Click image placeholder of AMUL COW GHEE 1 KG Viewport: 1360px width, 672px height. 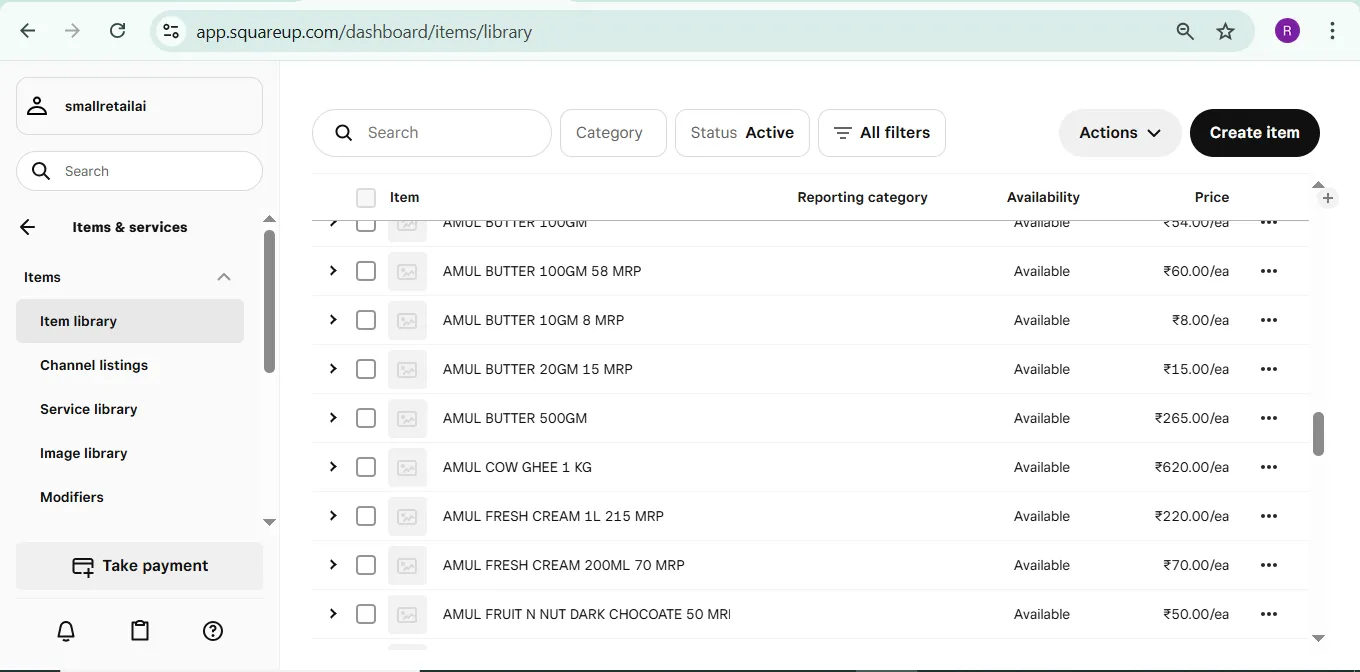(407, 467)
